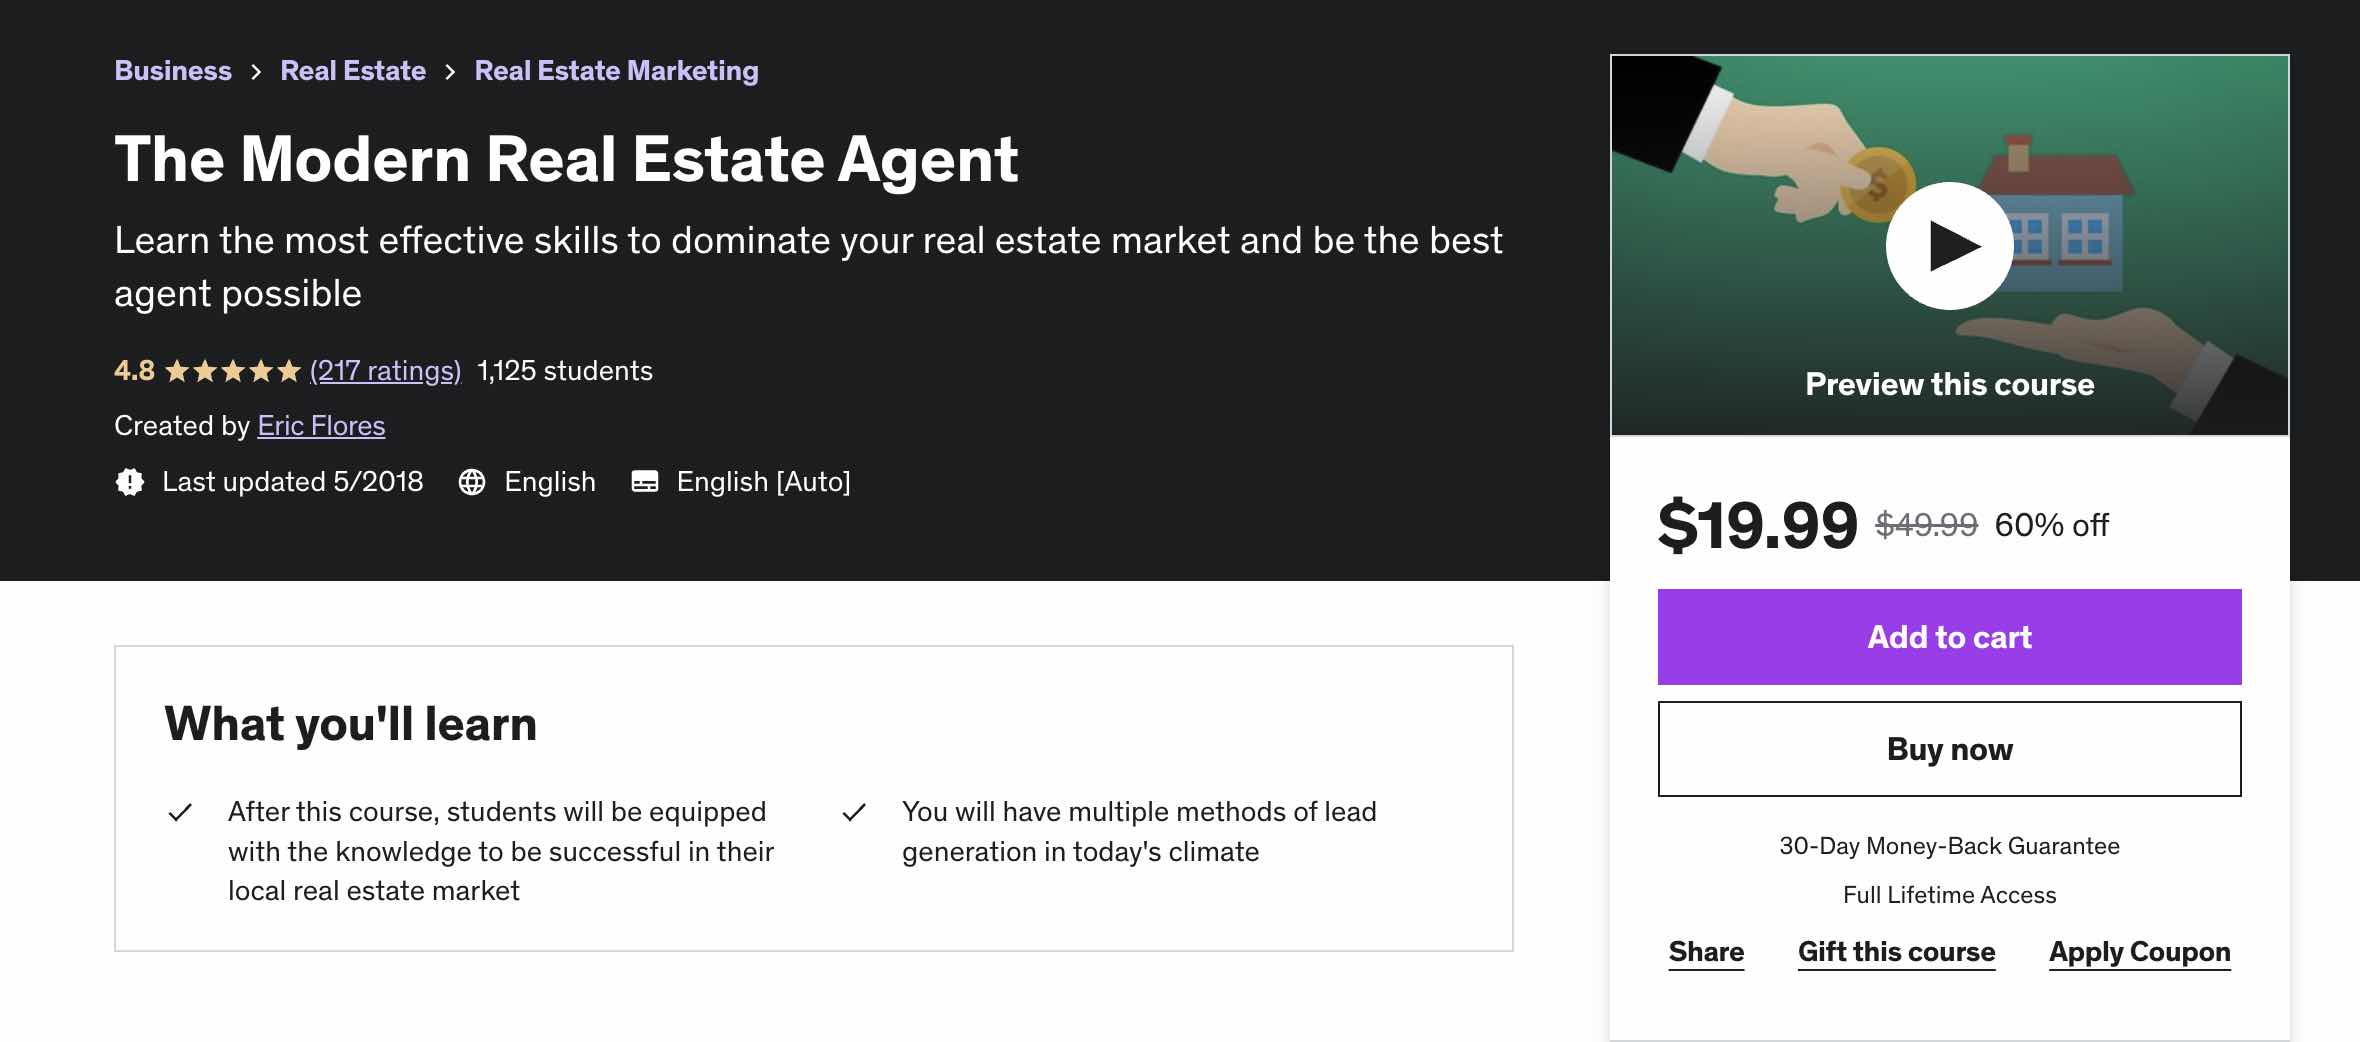
Task: Click chevron after Real Estate breadcrumb
Action: (450, 72)
